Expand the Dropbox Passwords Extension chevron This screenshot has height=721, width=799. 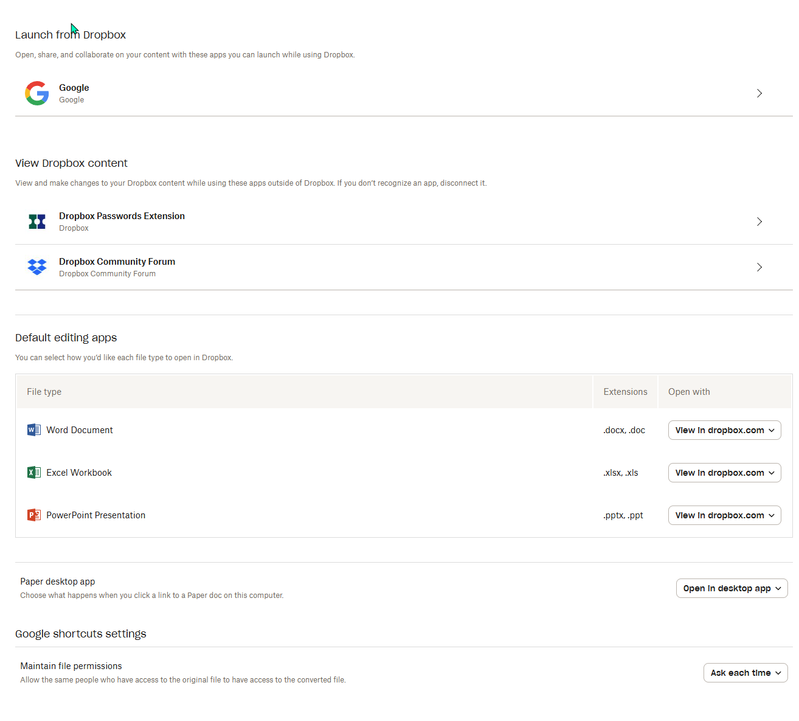[759, 222]
